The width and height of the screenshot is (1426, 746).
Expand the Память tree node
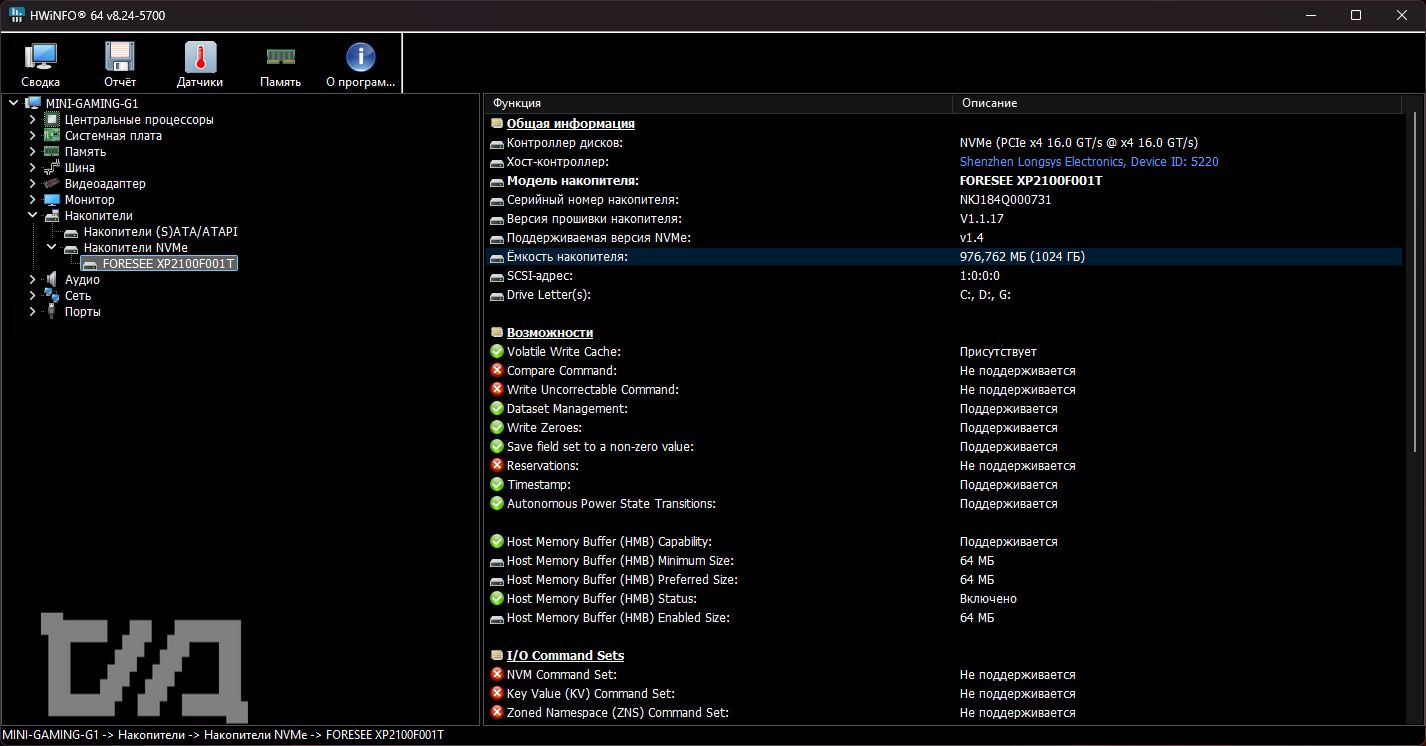pos(32,152)
